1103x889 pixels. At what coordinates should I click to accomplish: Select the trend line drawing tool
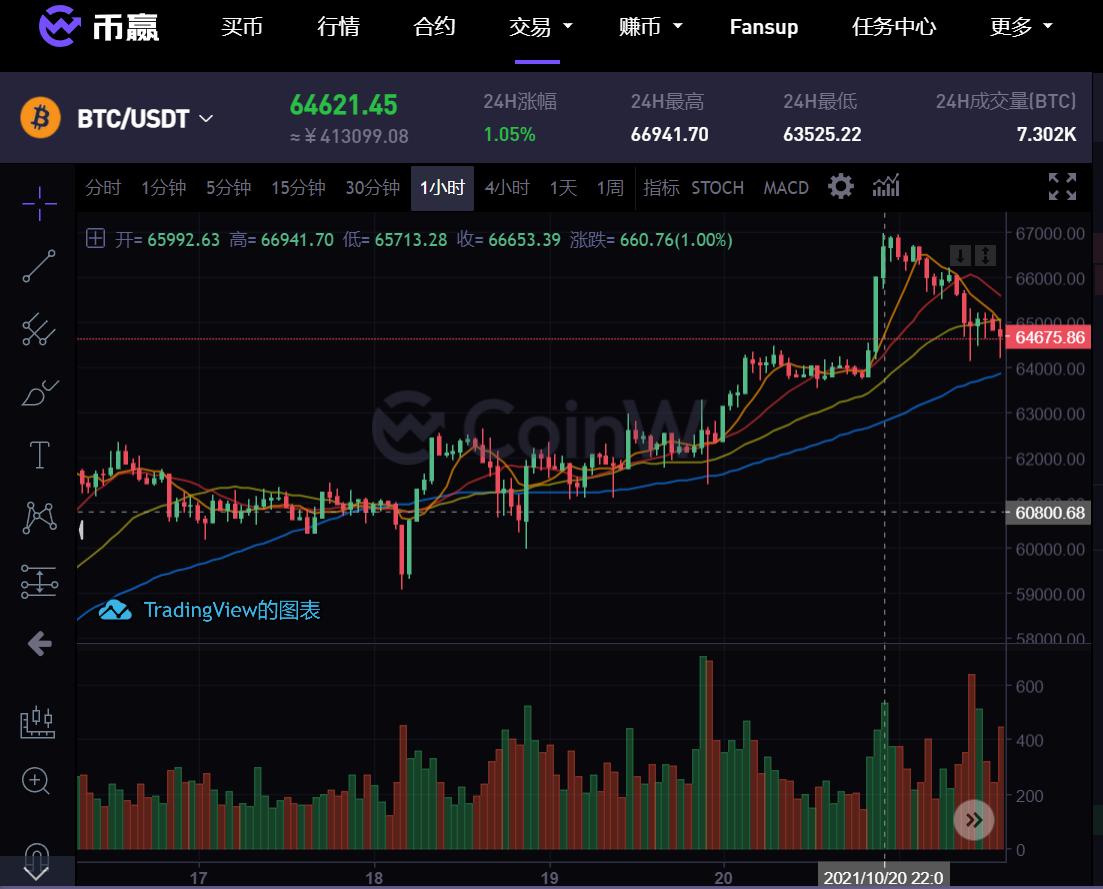[39, 267]
